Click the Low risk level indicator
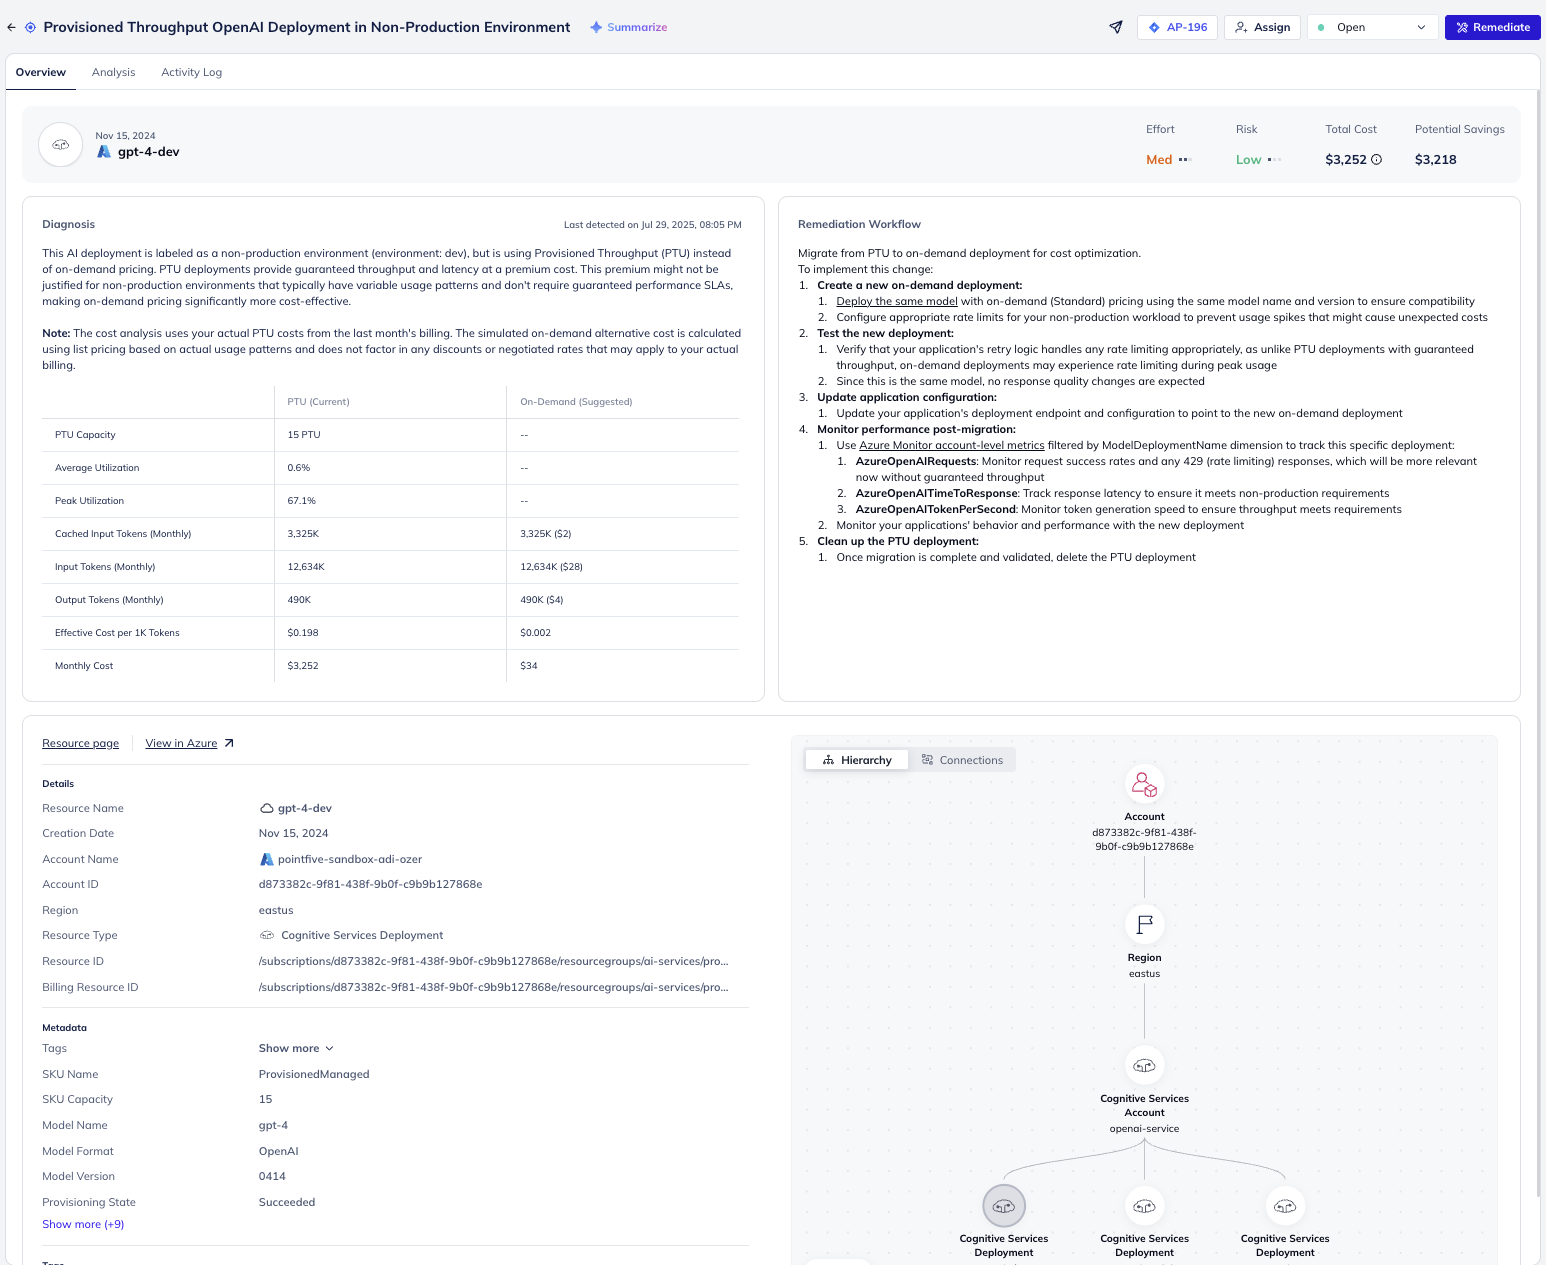This screenshot has width=1546, height=1265. tap(1258, 159)
